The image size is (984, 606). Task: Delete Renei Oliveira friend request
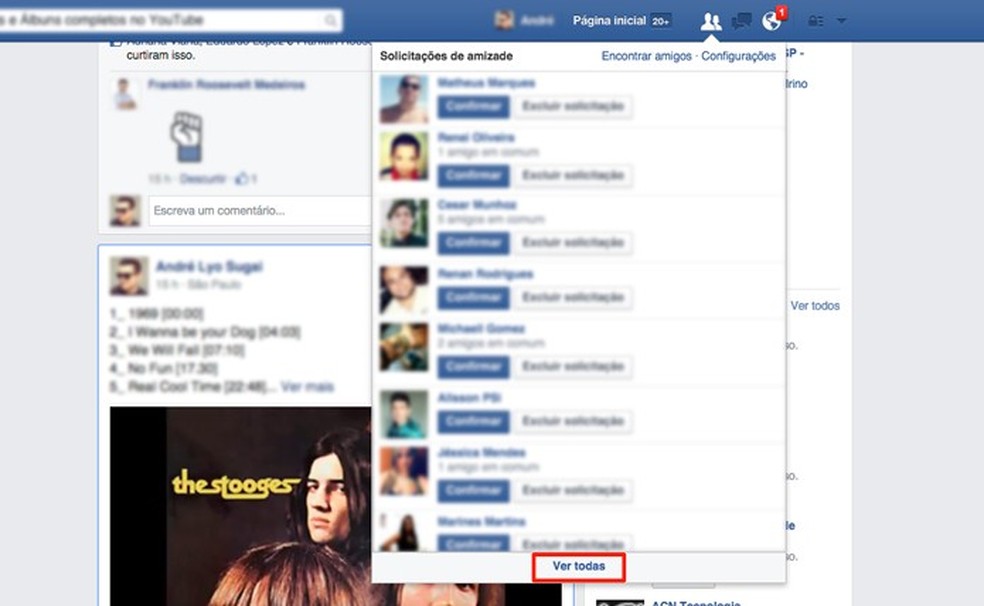point(573,175)
